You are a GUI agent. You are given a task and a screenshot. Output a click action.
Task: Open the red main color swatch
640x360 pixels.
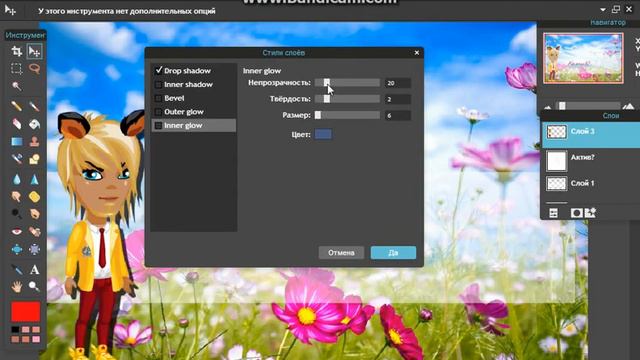click(x=26, y=312)
